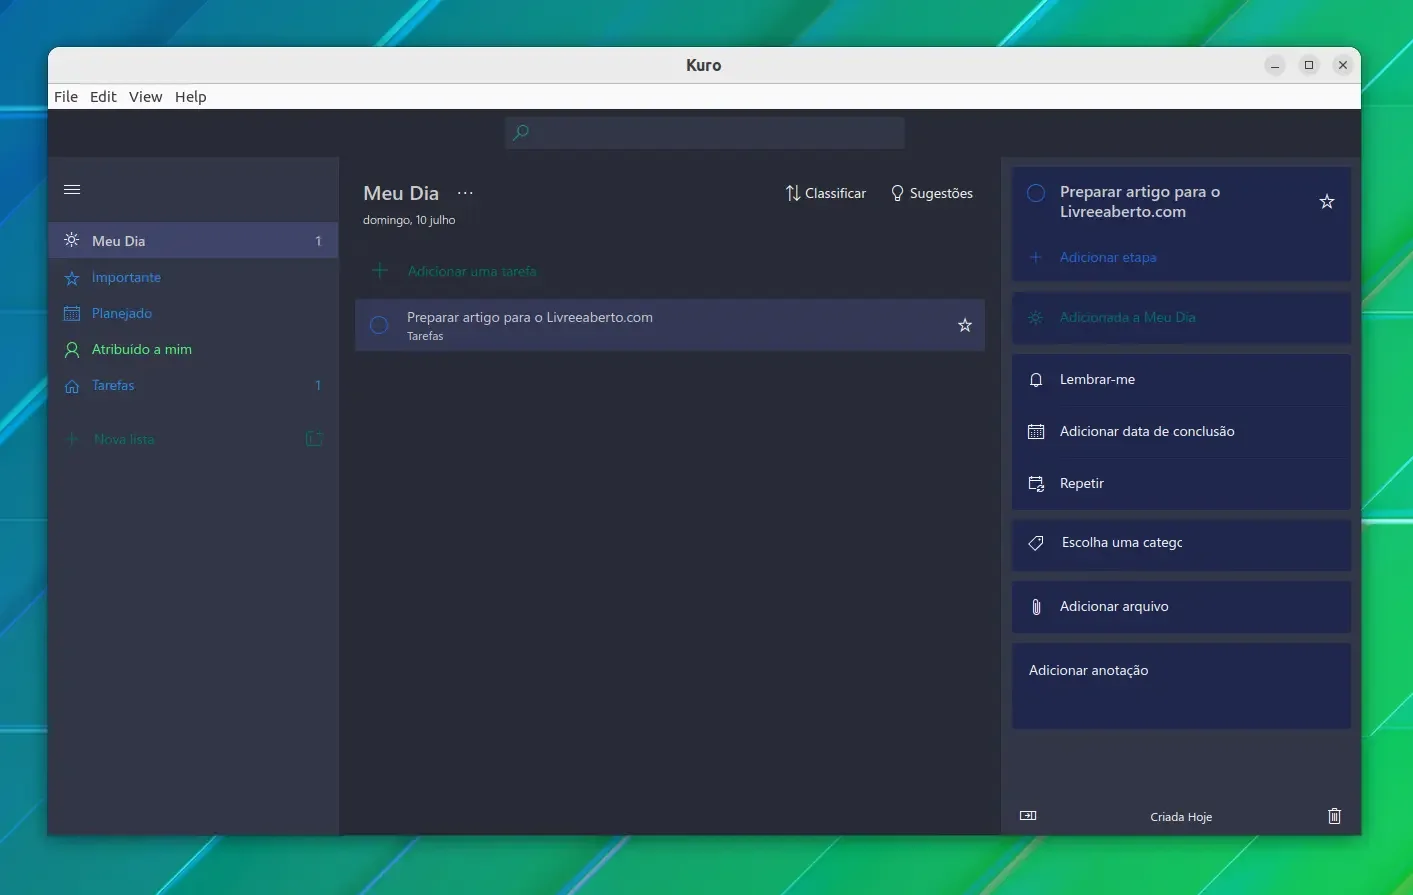Open the Help menu
1413x895 pixels.
click(190, 97)
